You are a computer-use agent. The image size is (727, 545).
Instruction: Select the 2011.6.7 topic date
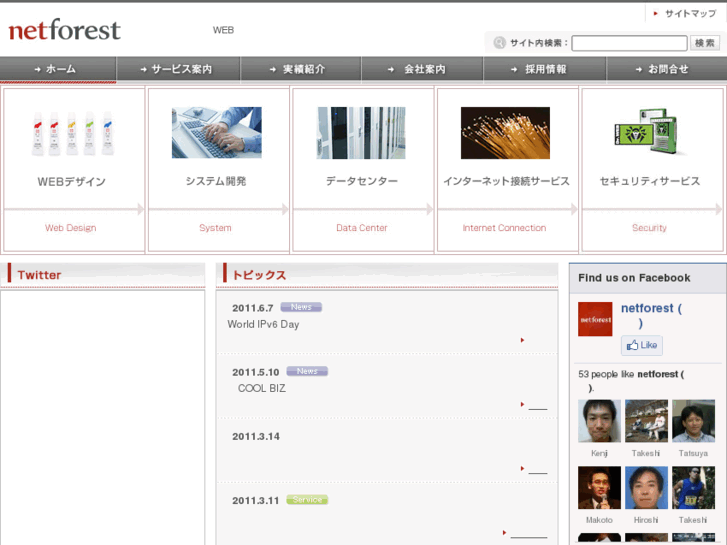253,308
